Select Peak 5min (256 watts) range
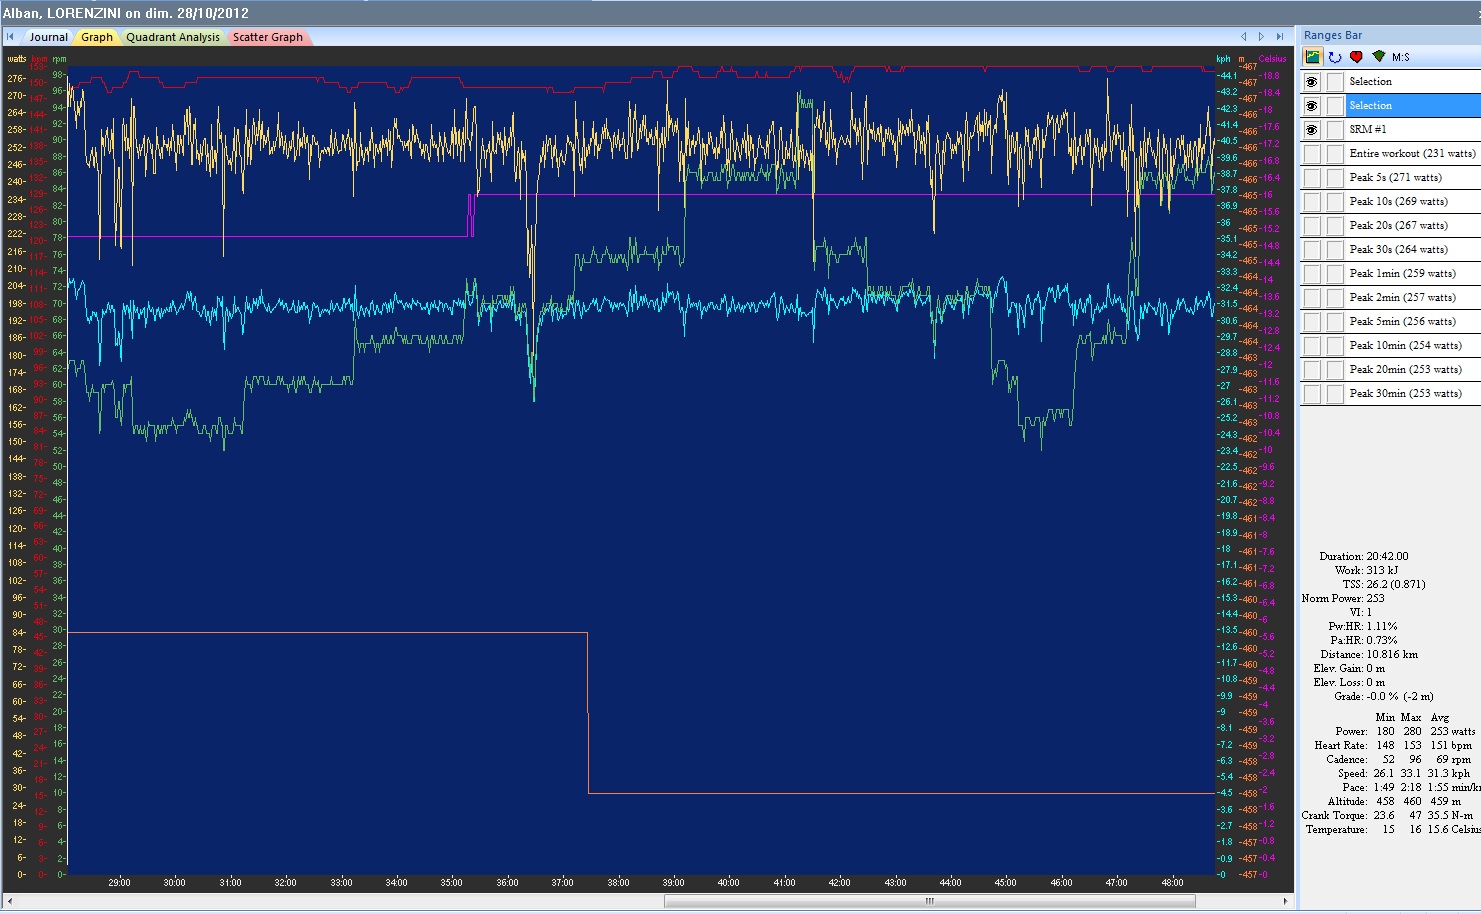1481x914 pixels. tap(1402, 322)
